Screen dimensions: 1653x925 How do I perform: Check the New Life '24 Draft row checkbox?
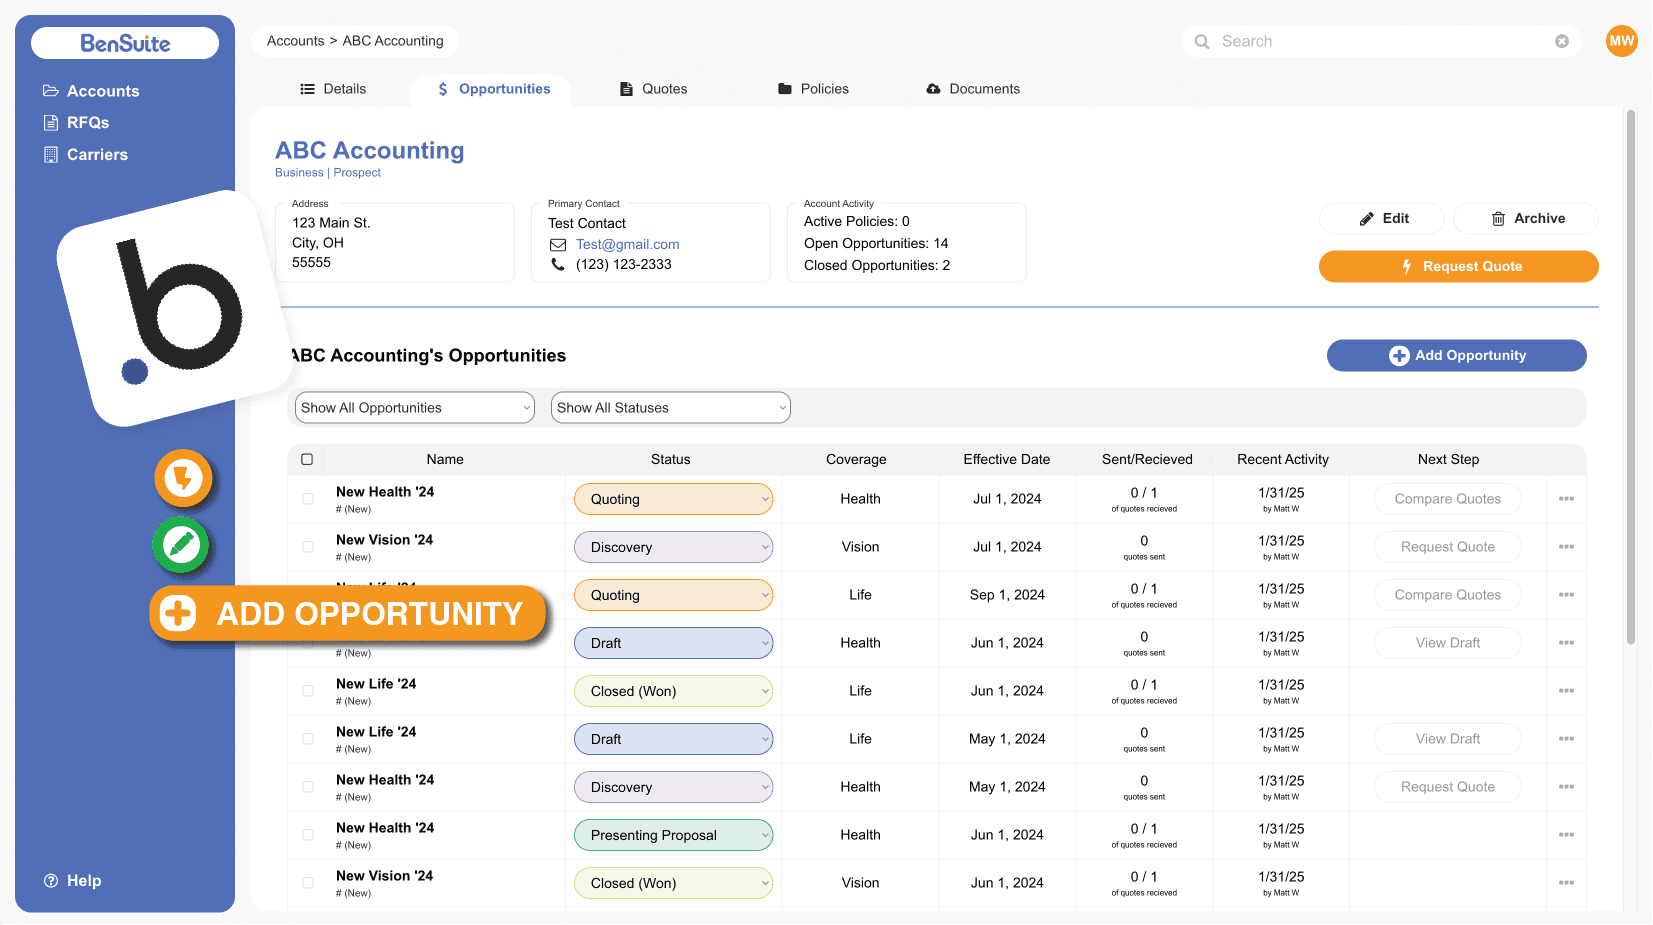point(308,739)
